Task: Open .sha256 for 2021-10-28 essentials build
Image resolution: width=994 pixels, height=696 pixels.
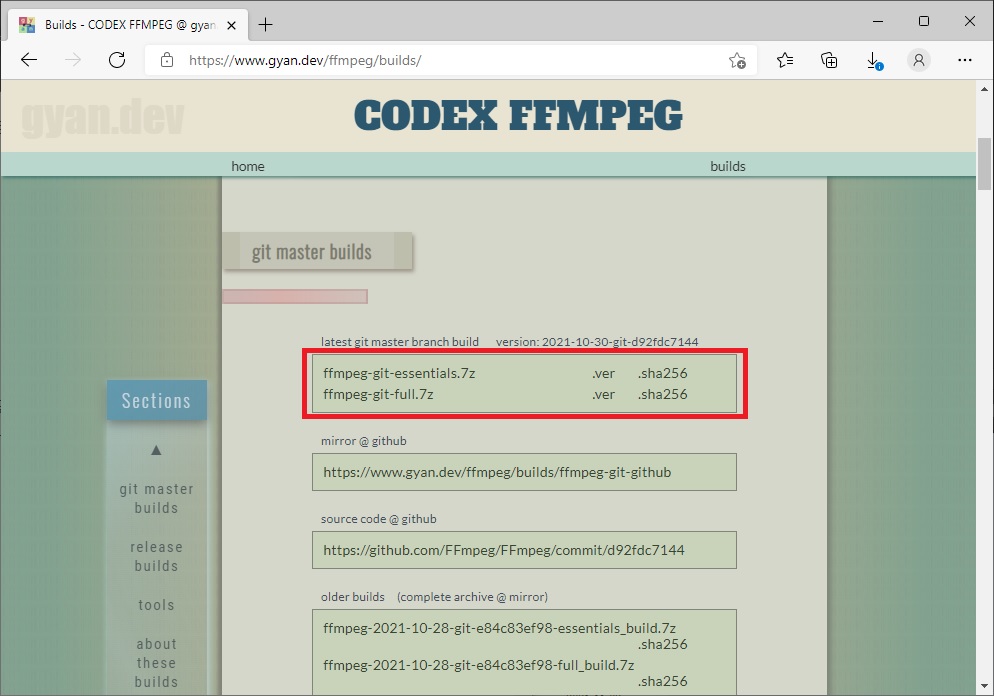Action: tap(662, 645)
